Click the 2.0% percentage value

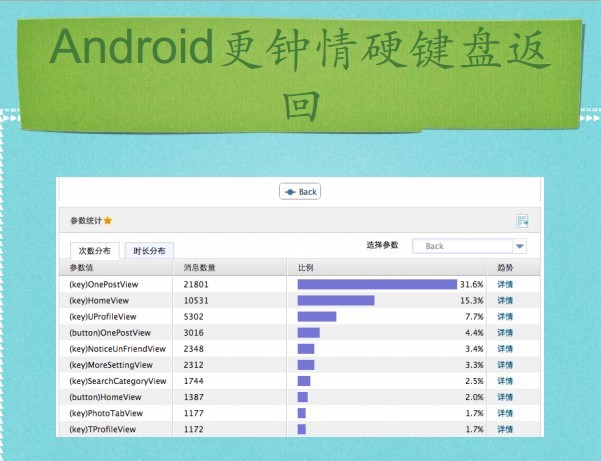[x=474, y=397]
